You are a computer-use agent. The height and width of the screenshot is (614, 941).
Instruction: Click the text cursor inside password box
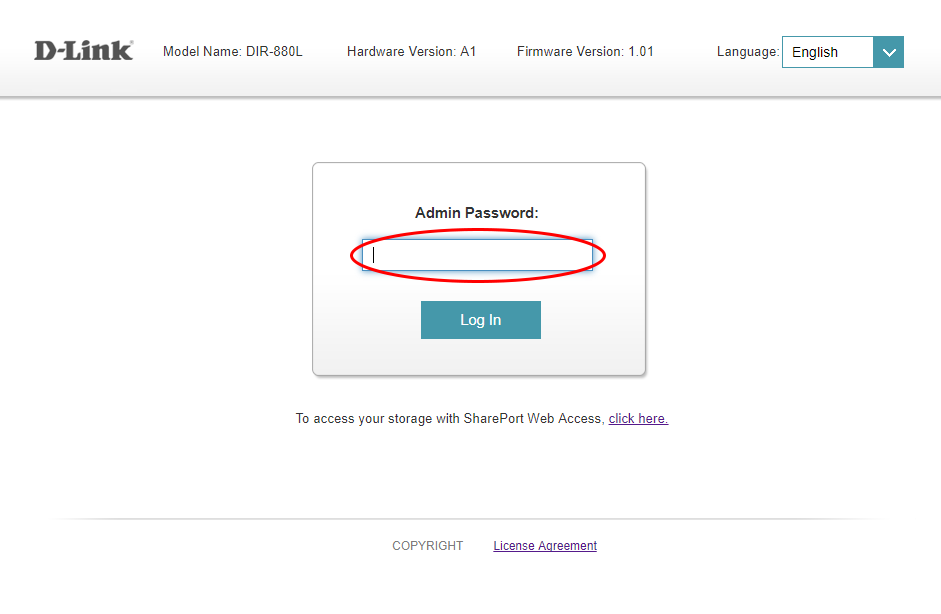click(373, 255)
